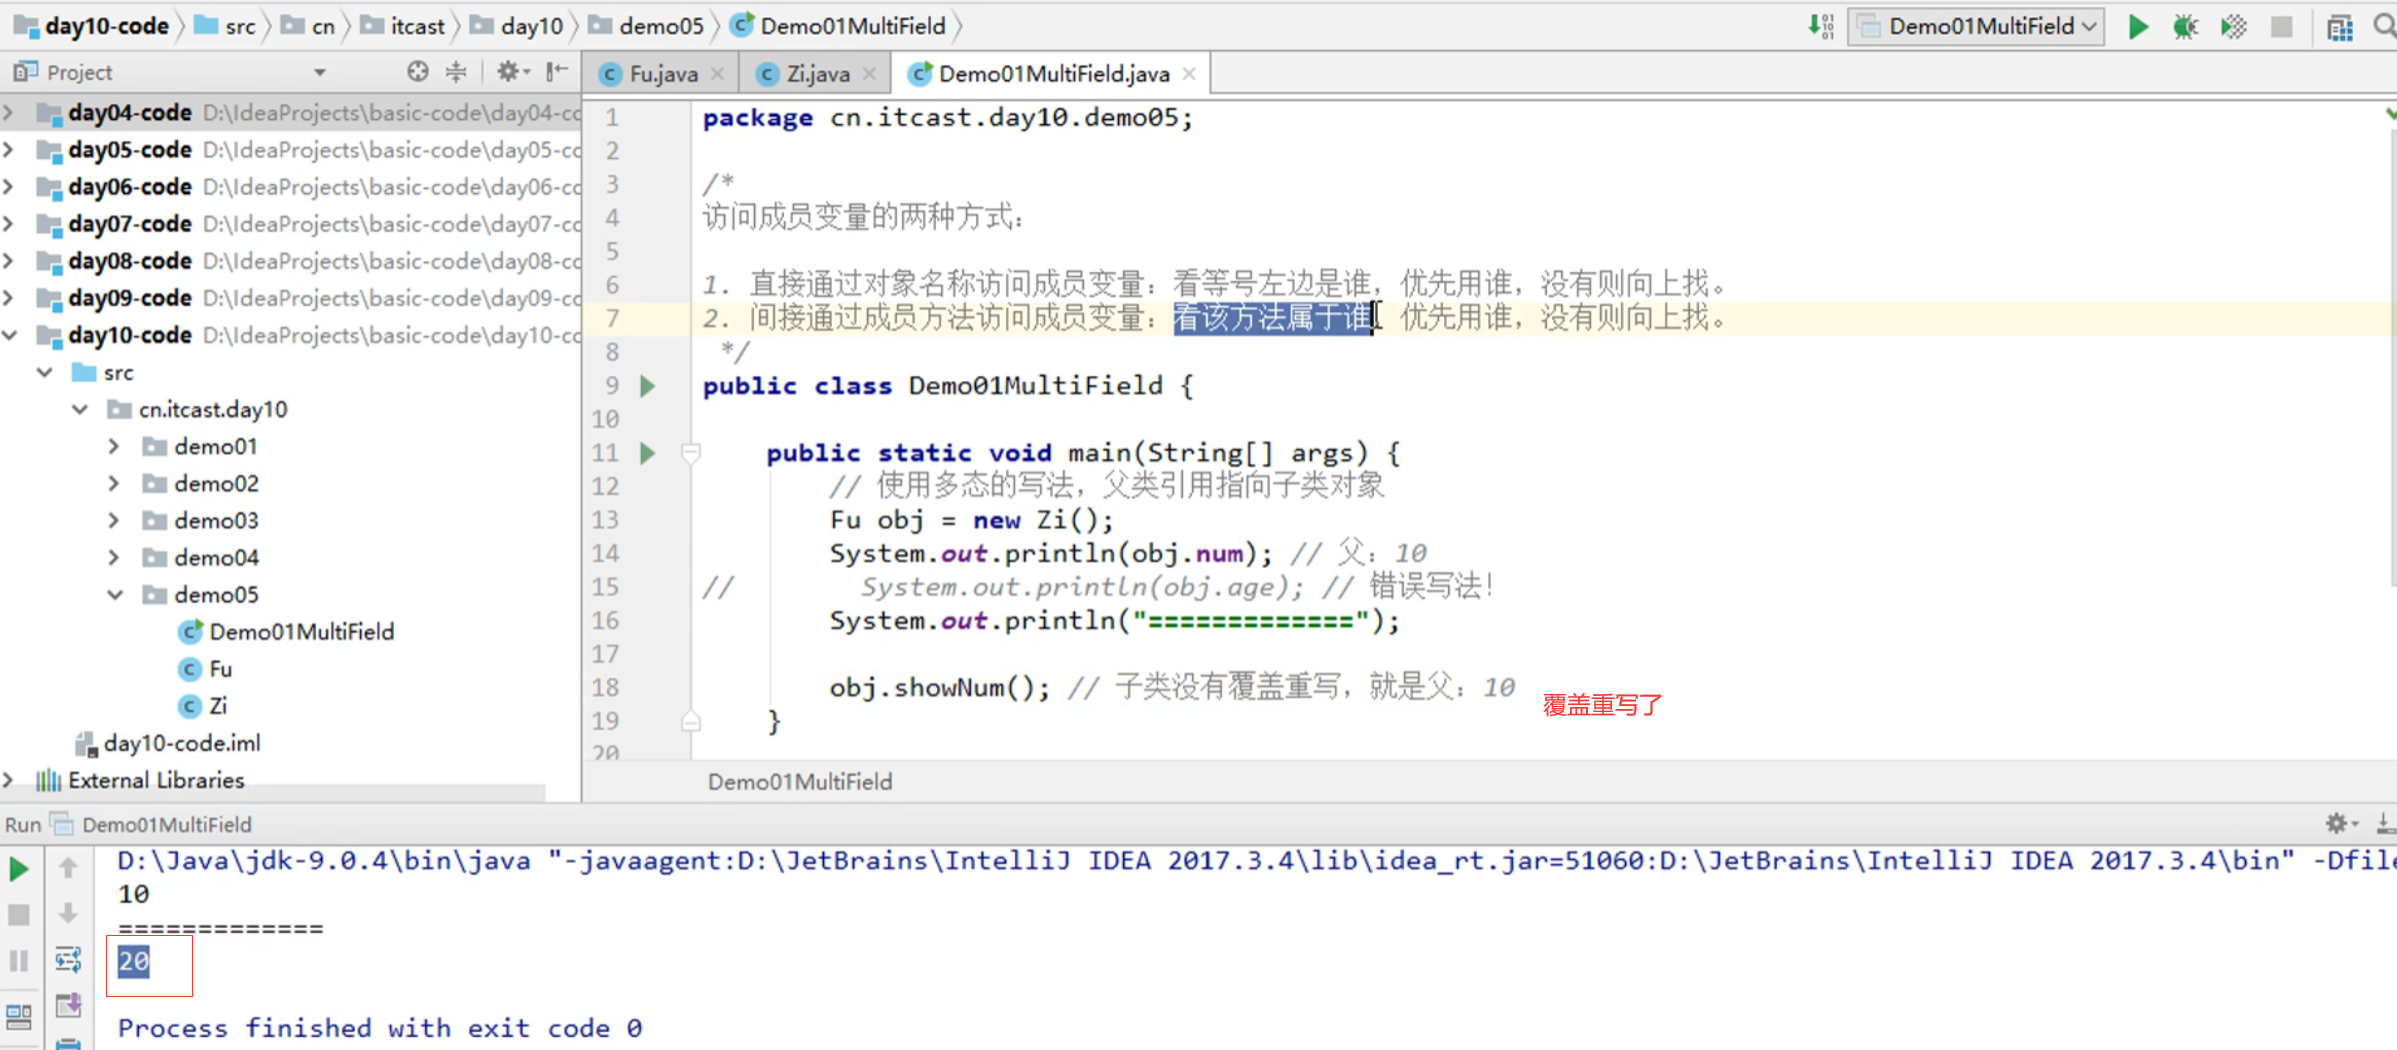
Task: Expand the day09-code module
Action: point(9,297)
